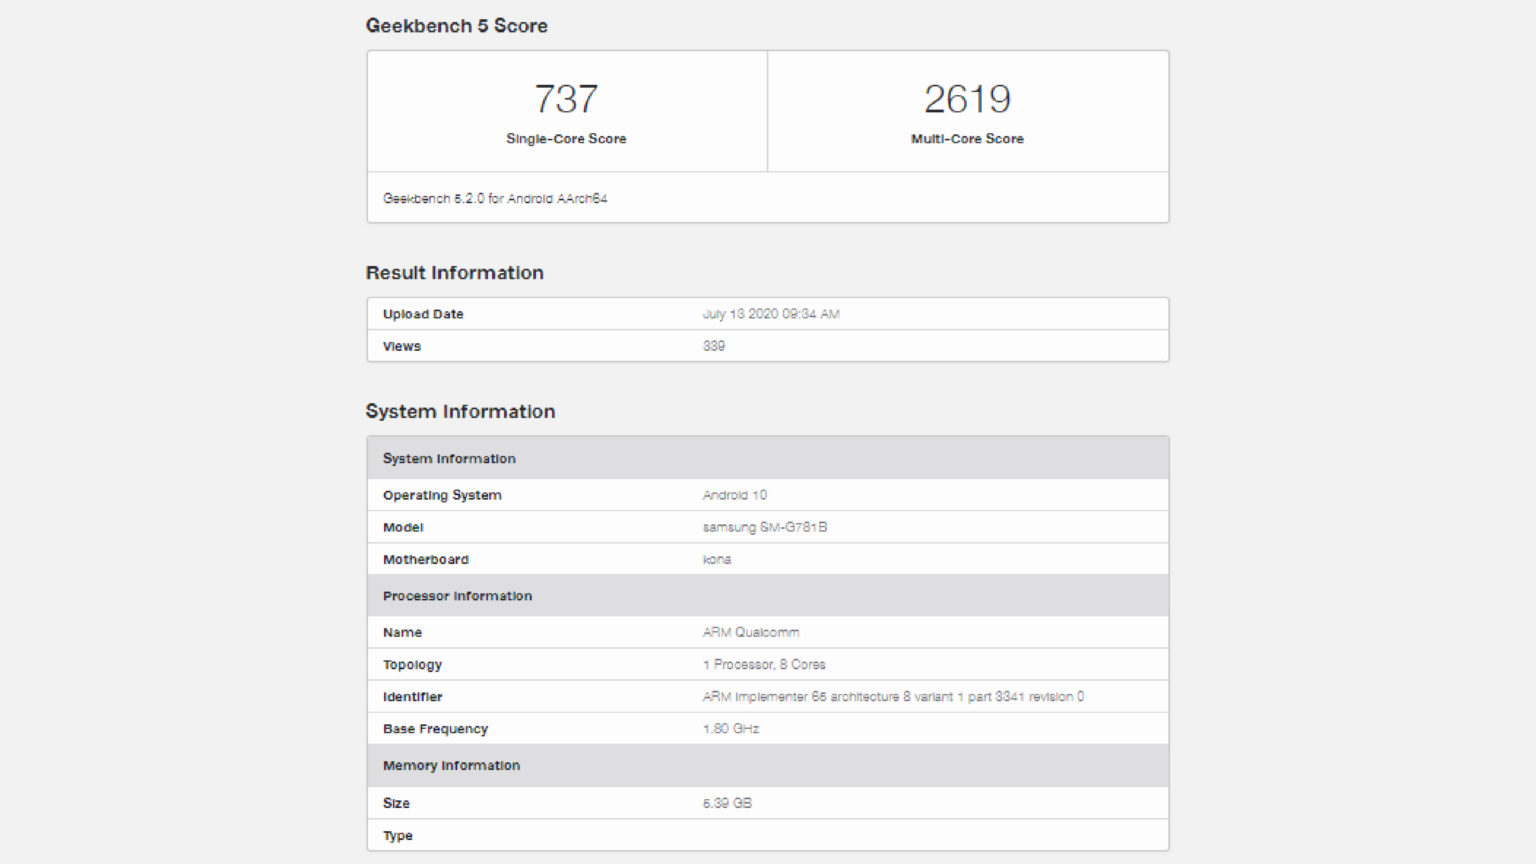The height and width of the screenshot is (864, 1536).
Task: Select the Android 10 value
Action: tap(735, 495)
